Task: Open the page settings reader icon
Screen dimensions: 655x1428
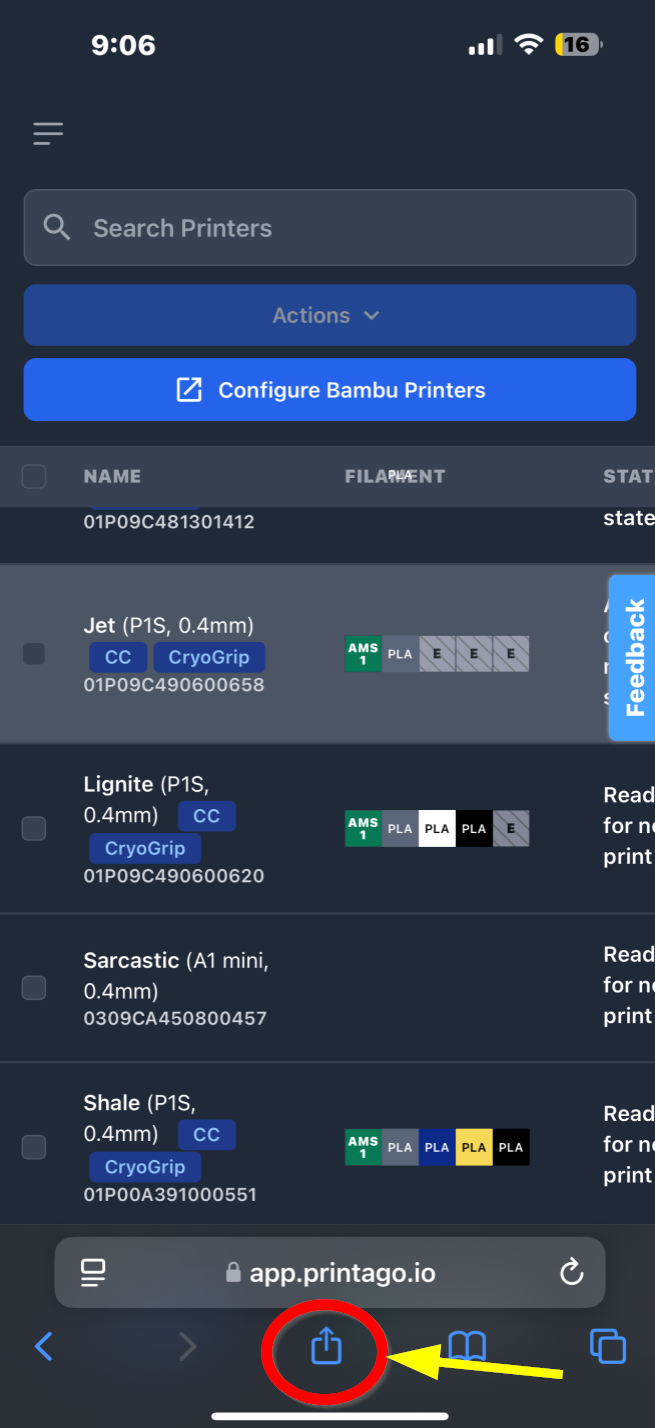Action: pos(93,1272)
